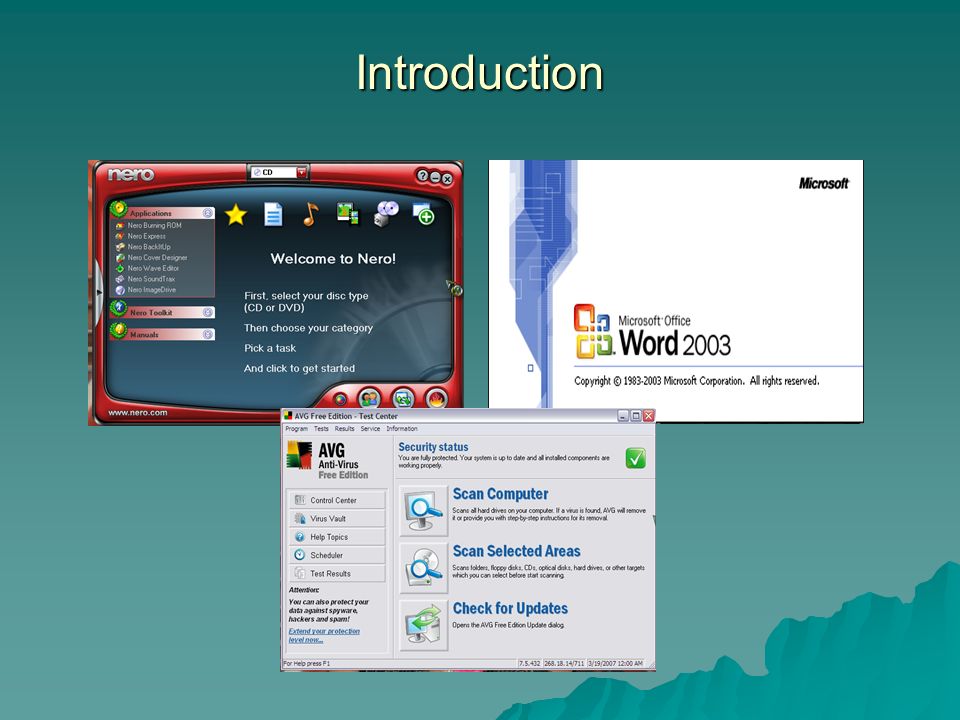
Task: Open the AVG Program menu
Action: [296, 429]
